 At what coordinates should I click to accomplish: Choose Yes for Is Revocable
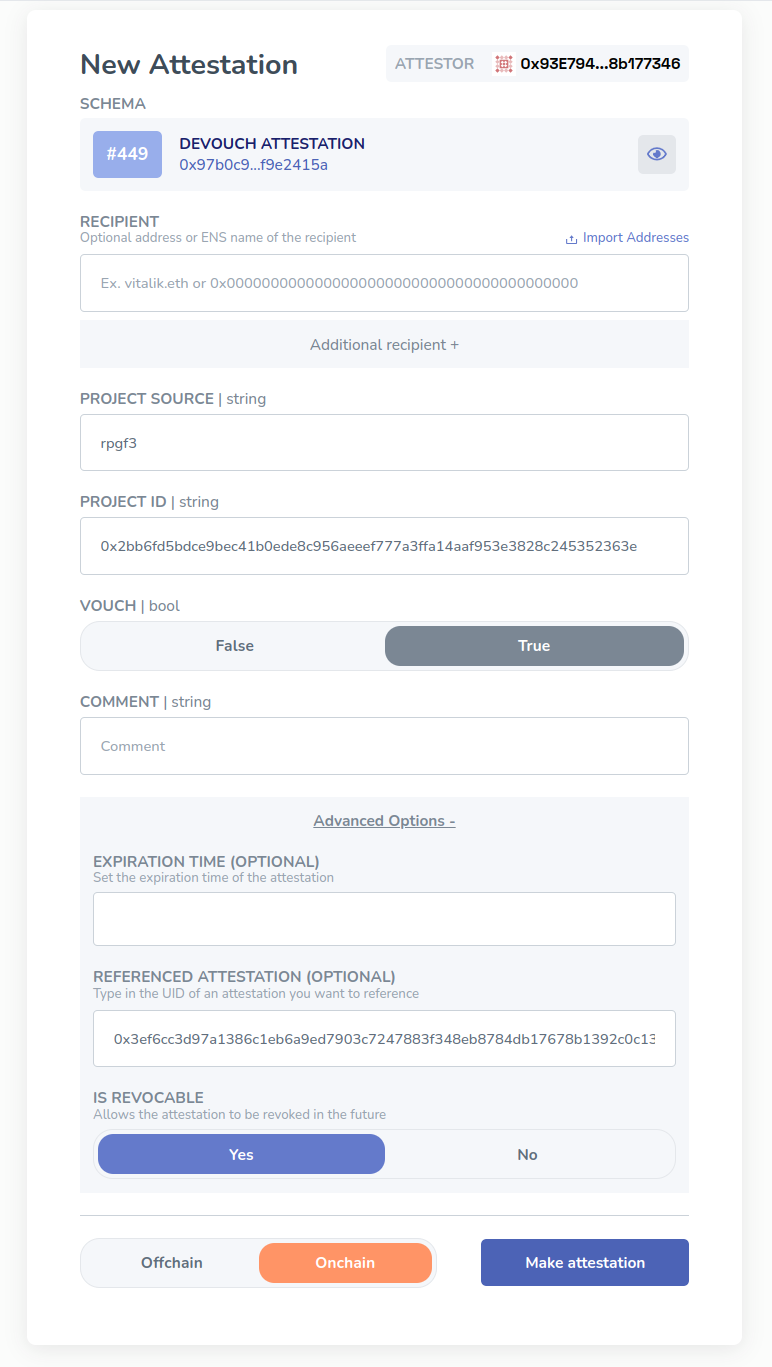pos(241,1154)
